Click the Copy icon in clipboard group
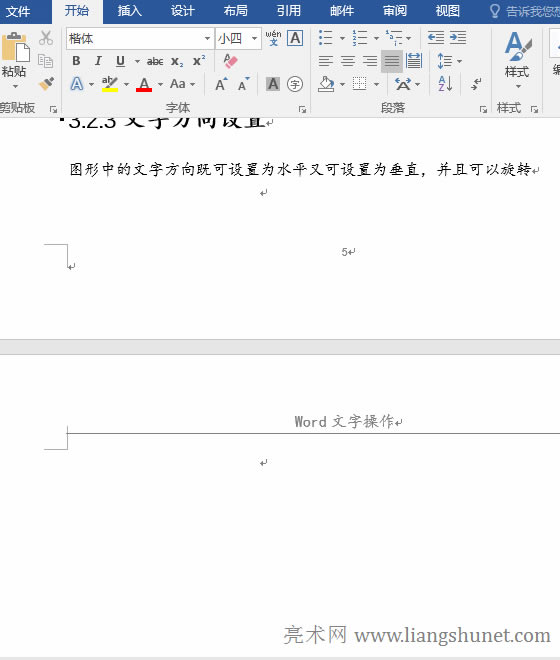Screen dimensions: 560x660 (x=45, y=61)
